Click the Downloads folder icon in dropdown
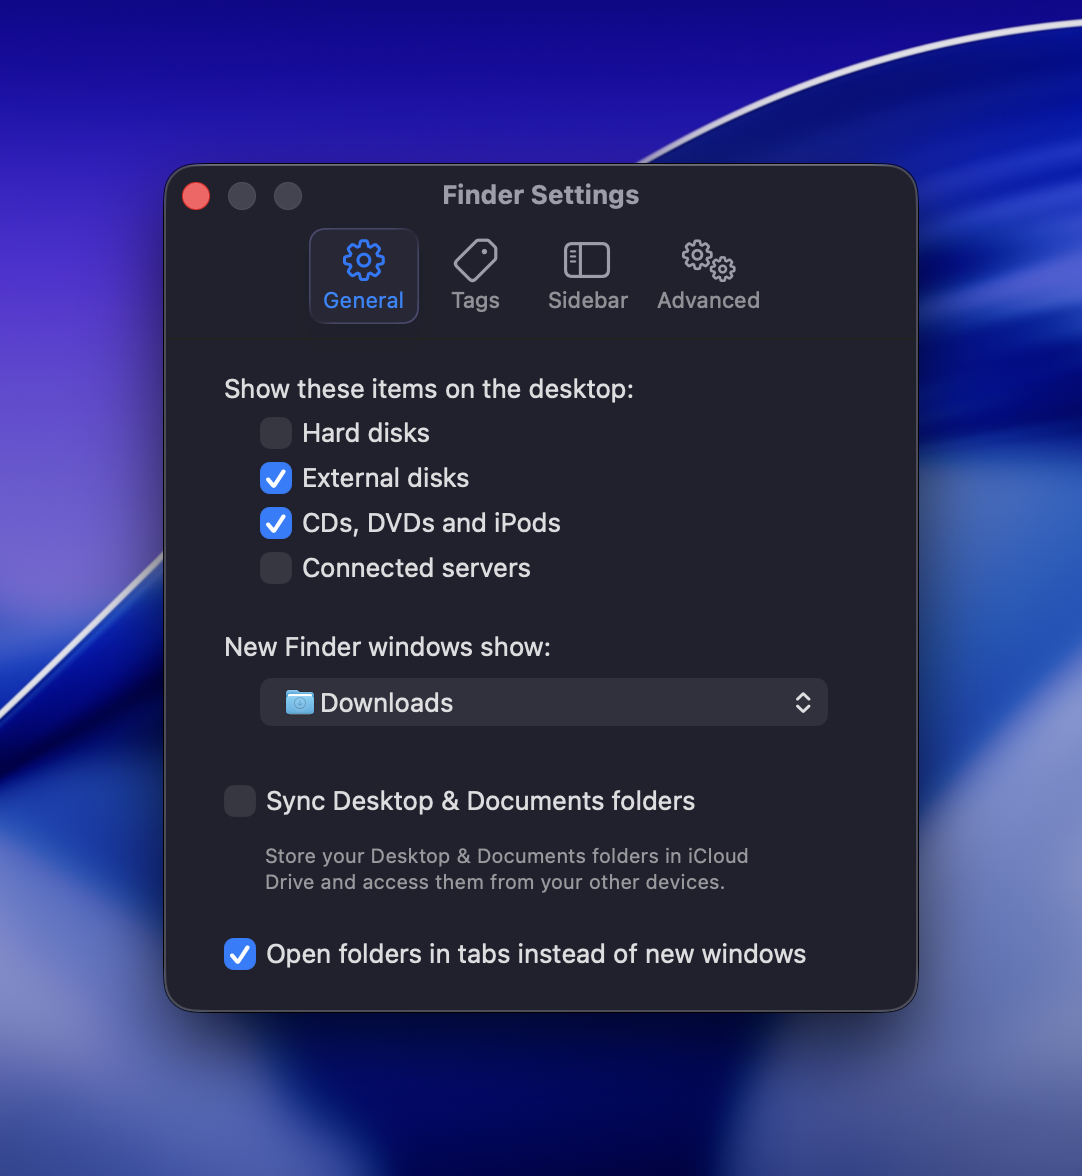Viewport: 1082px width, 1176px height. 300,703
